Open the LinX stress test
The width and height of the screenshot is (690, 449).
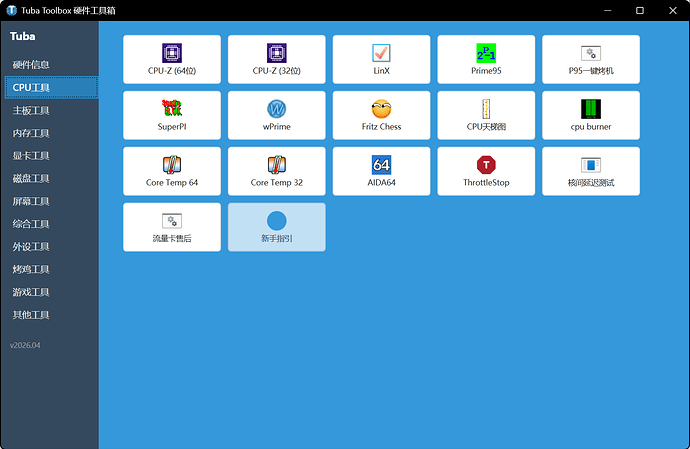382,59
